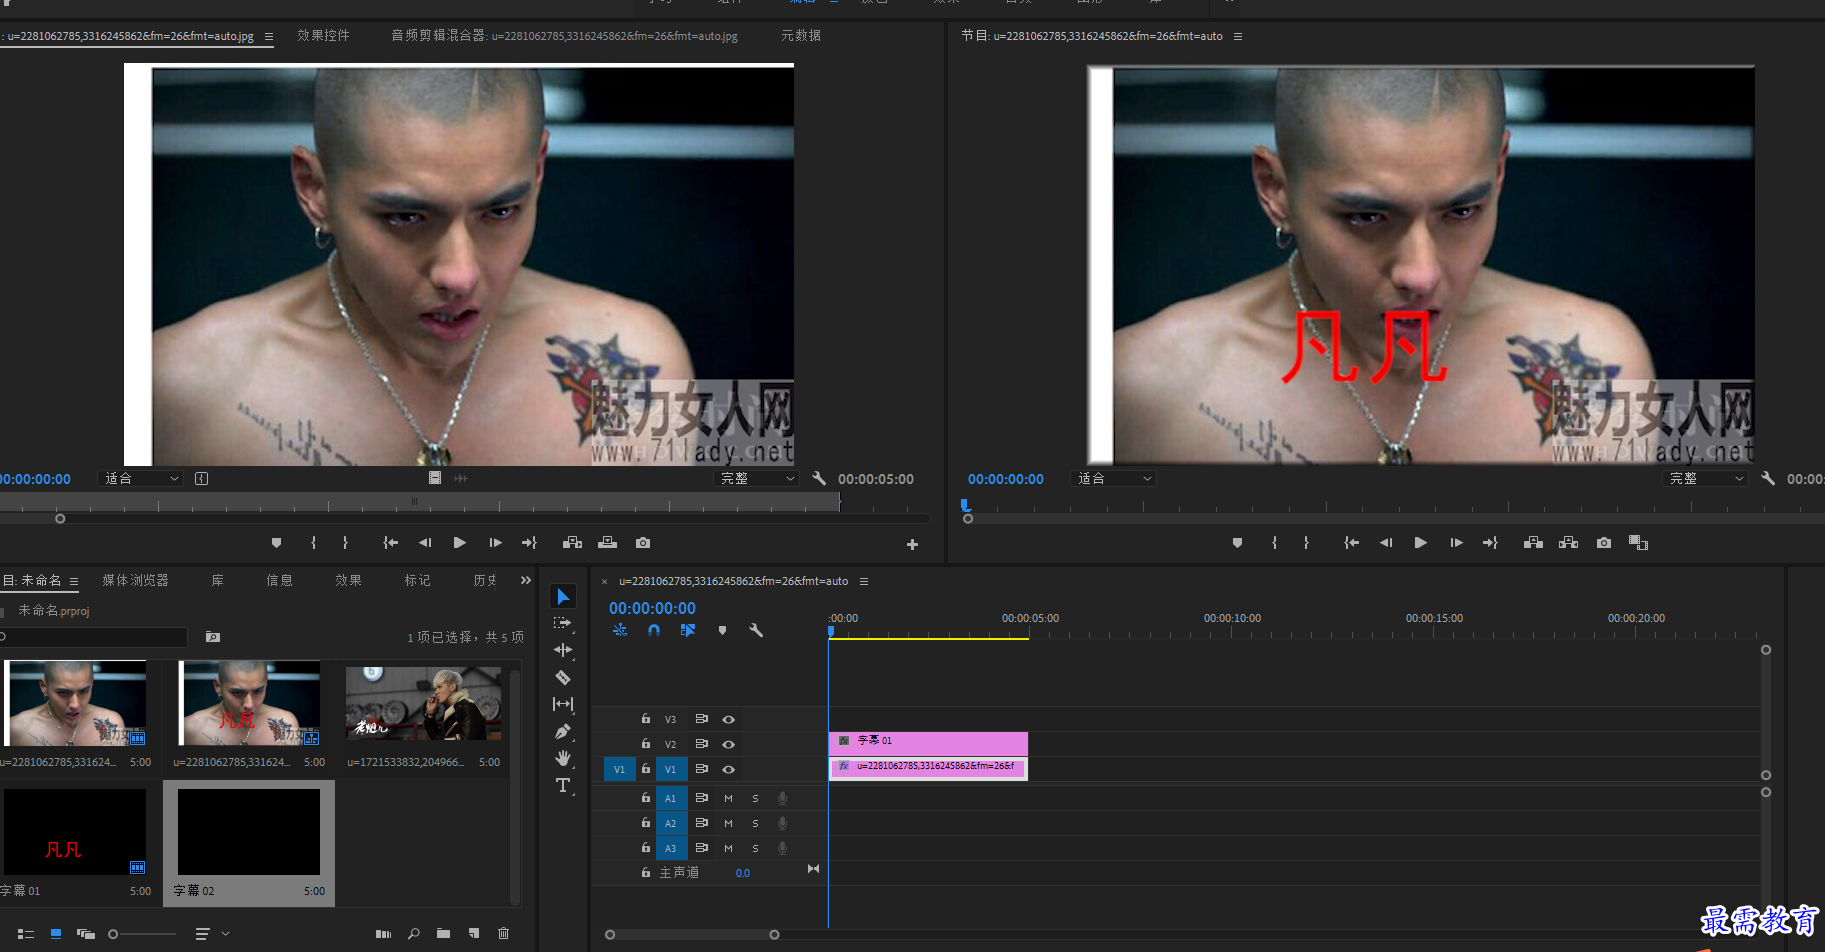Expand hidden project panel tabs chevron

pyautogui.click(x=526, y=580)
